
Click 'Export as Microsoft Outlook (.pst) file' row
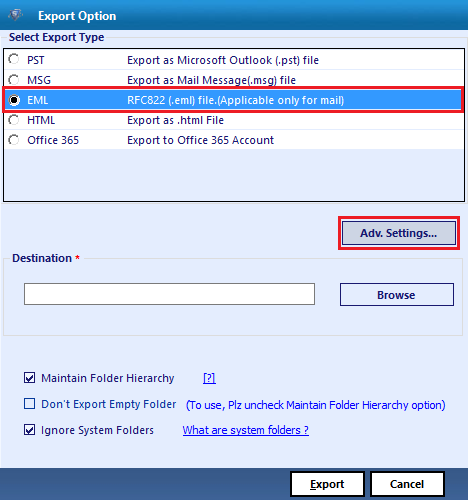[x=234, y=60]
